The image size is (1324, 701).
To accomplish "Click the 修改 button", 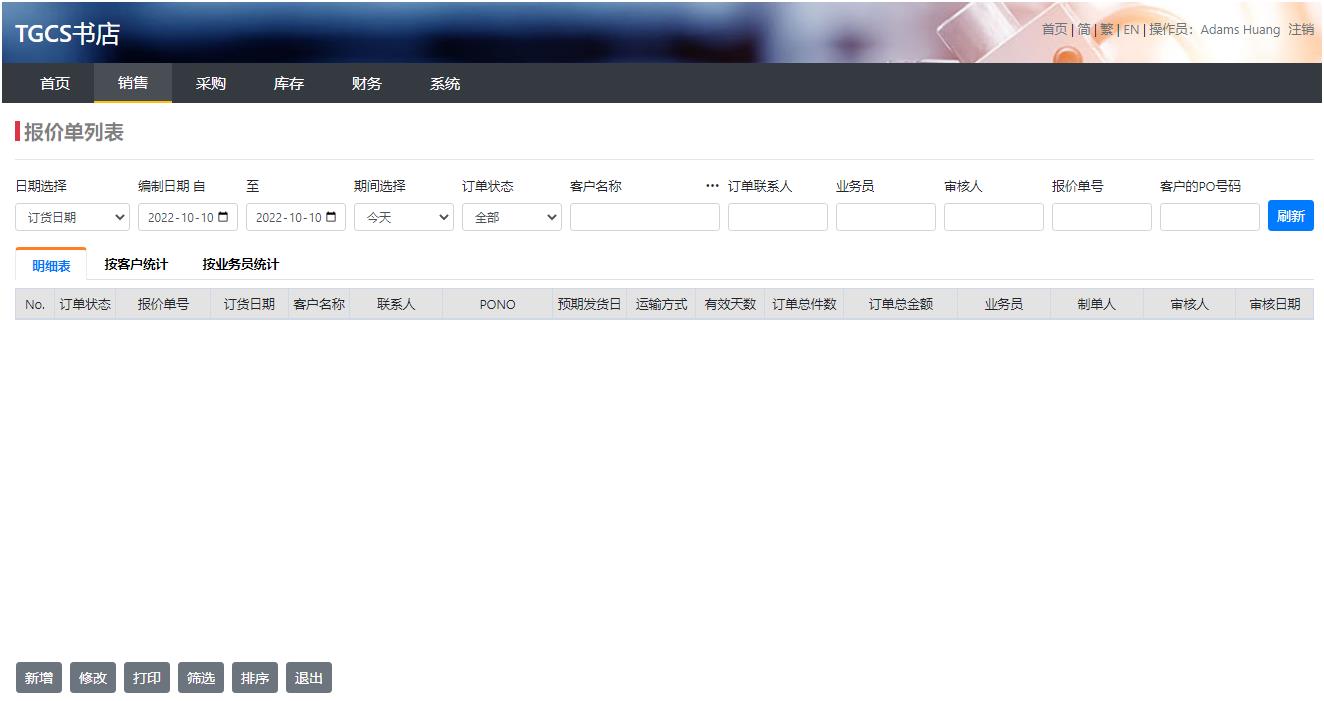I will pyautogui.click(x=93, y=678).
